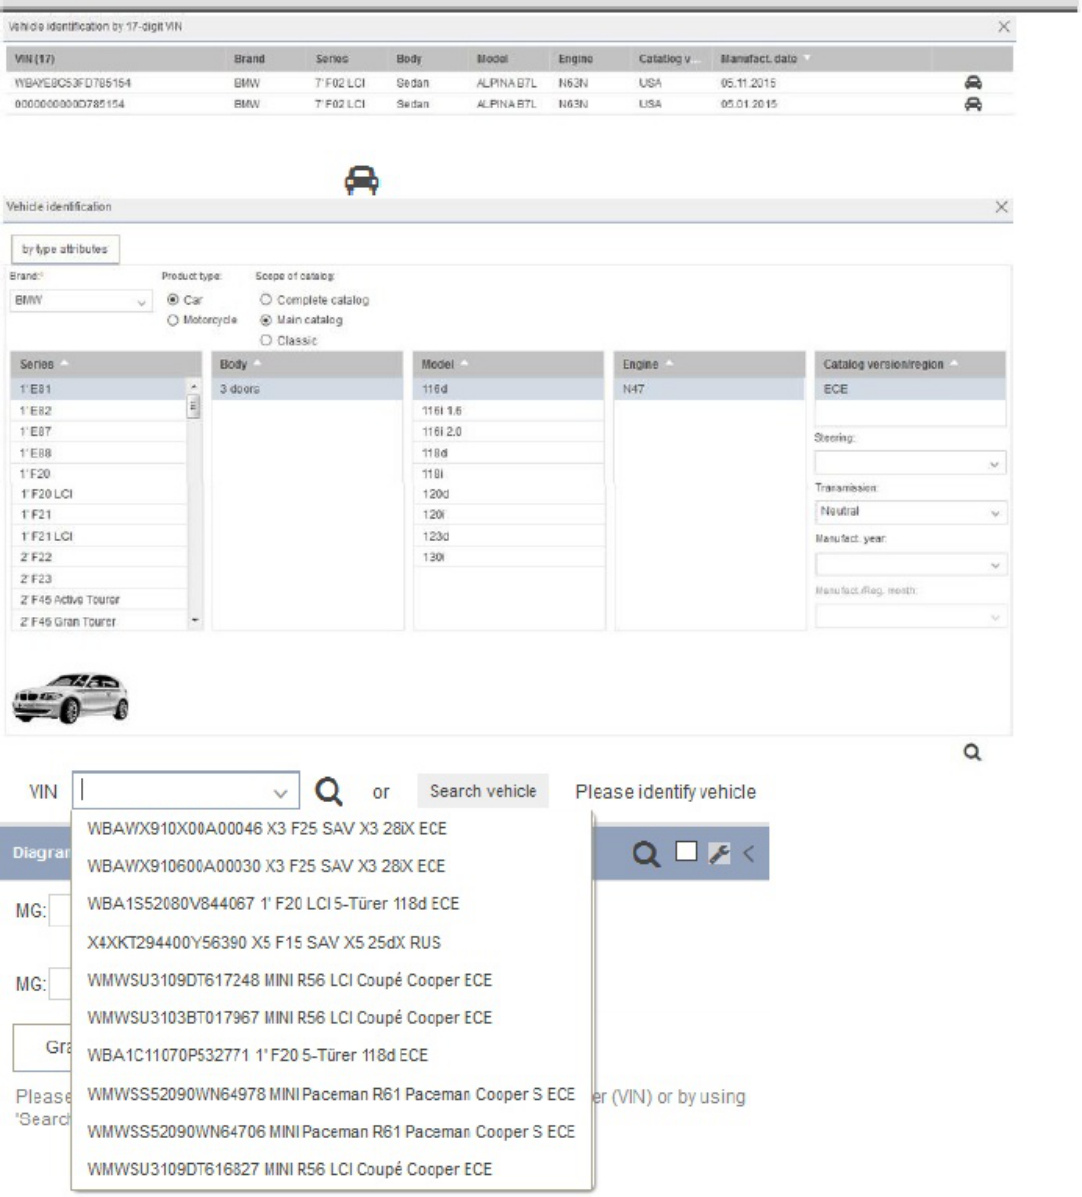Sort by Catalog version/region header

point(910,364)
